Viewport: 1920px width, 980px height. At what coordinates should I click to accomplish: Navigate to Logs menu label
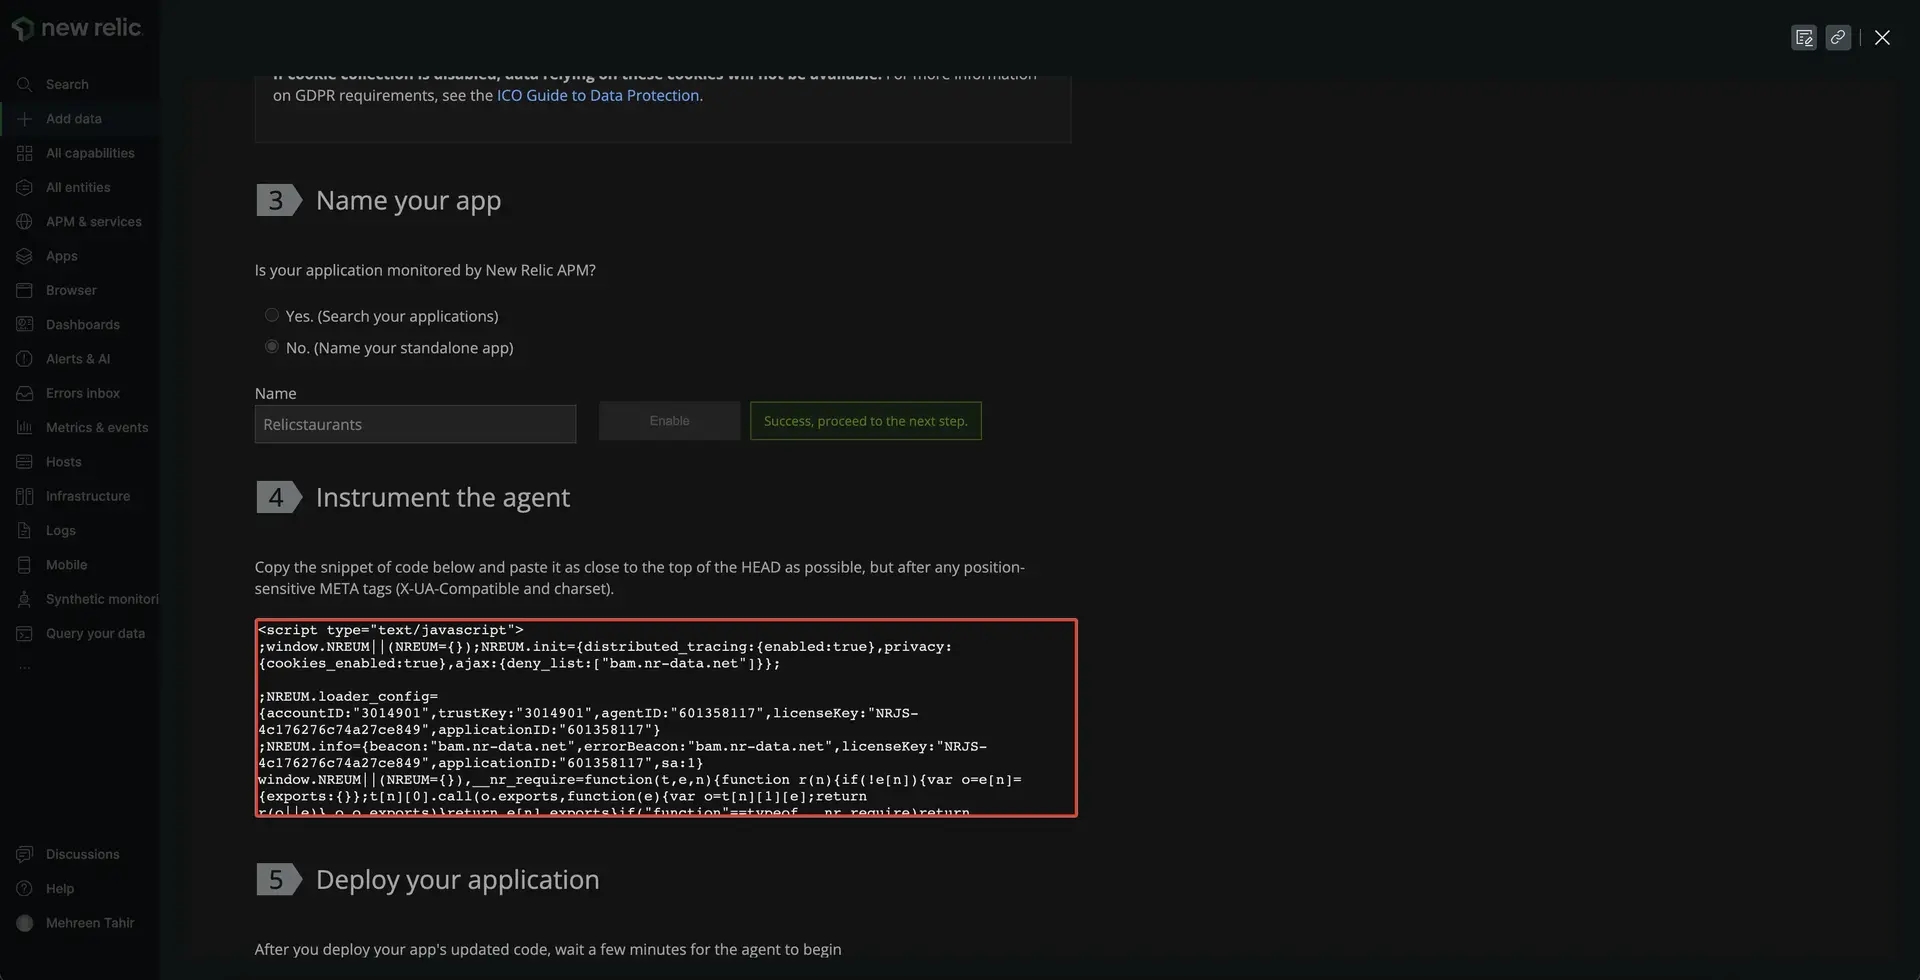61,531
